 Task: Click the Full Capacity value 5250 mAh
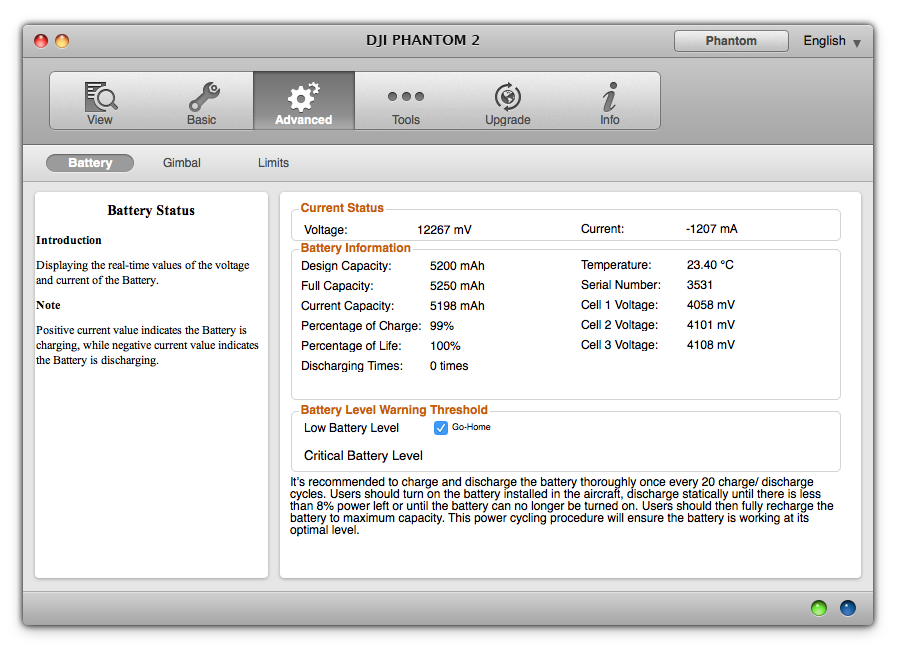457,286
